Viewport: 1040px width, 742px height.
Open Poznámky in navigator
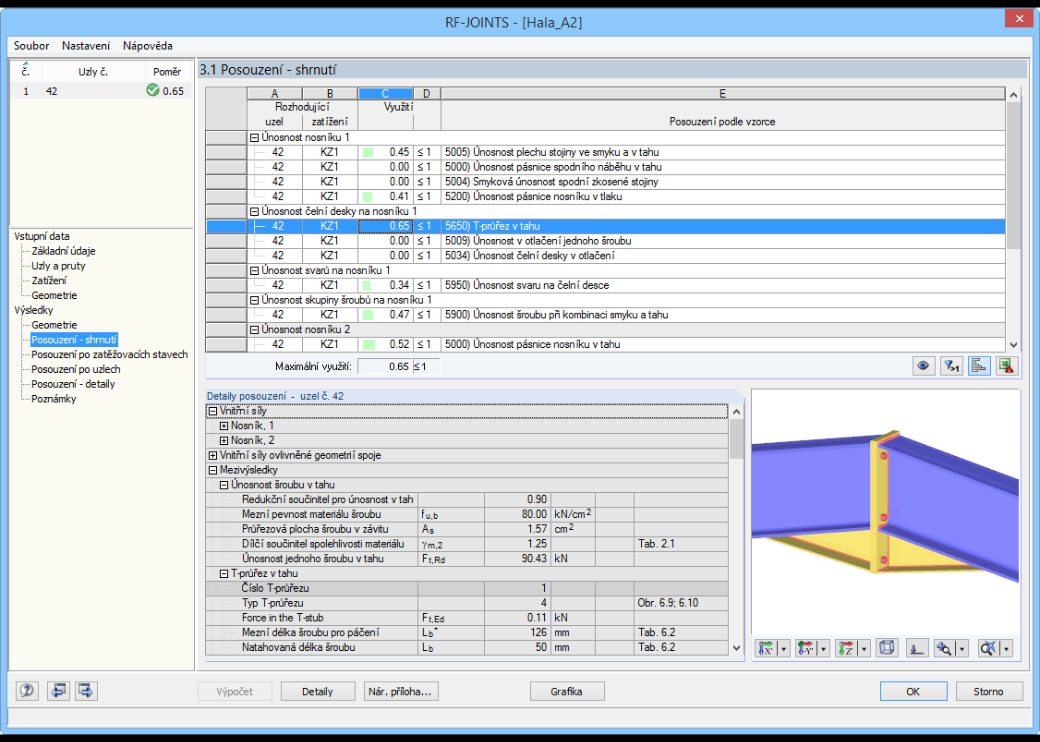click(x=54, y=399)
